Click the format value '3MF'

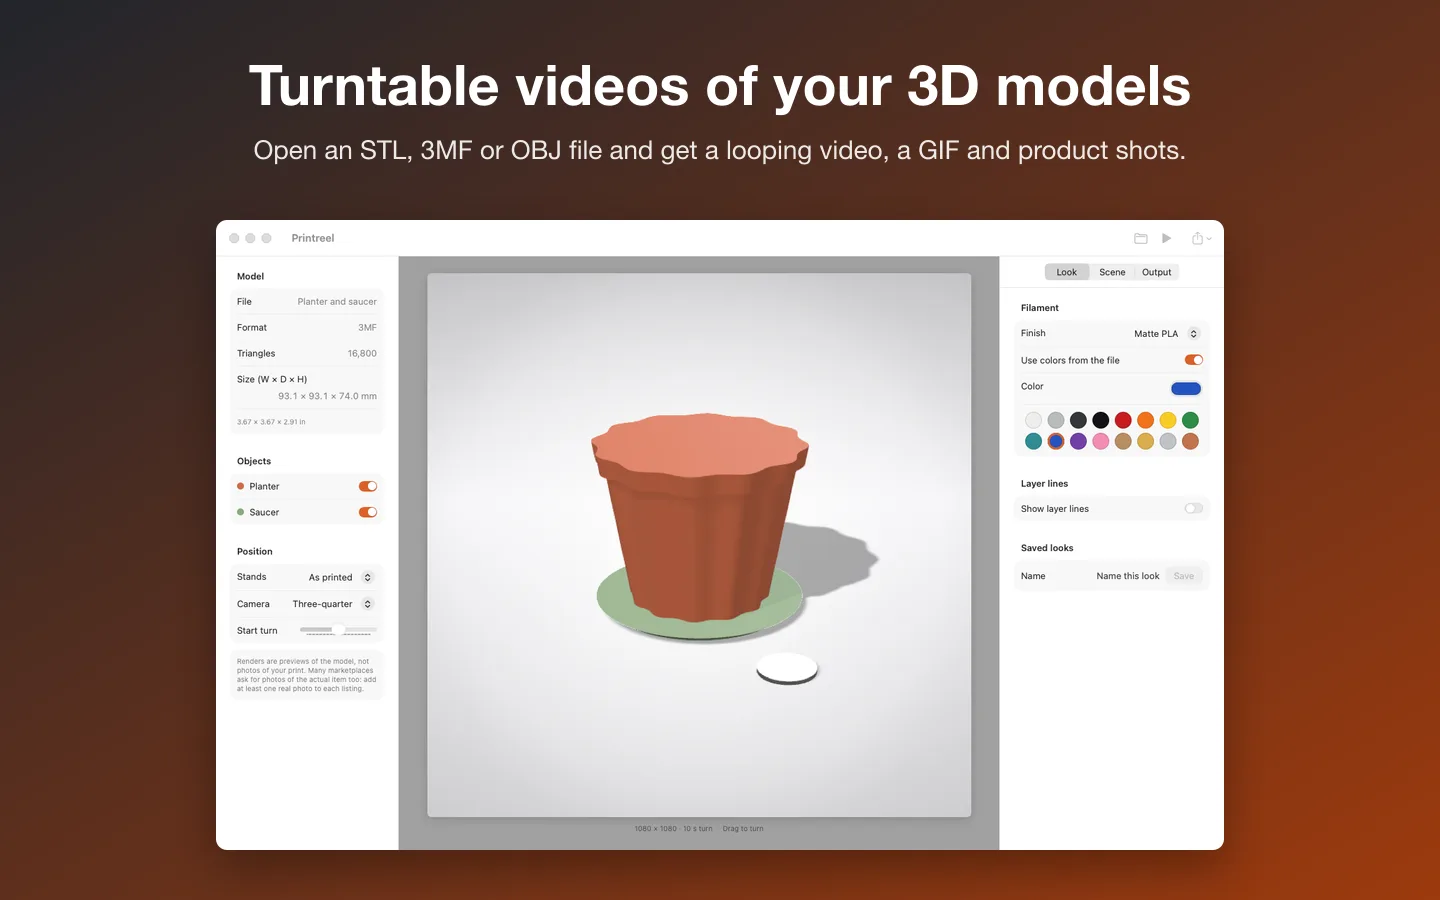click(x=367, y=328)
